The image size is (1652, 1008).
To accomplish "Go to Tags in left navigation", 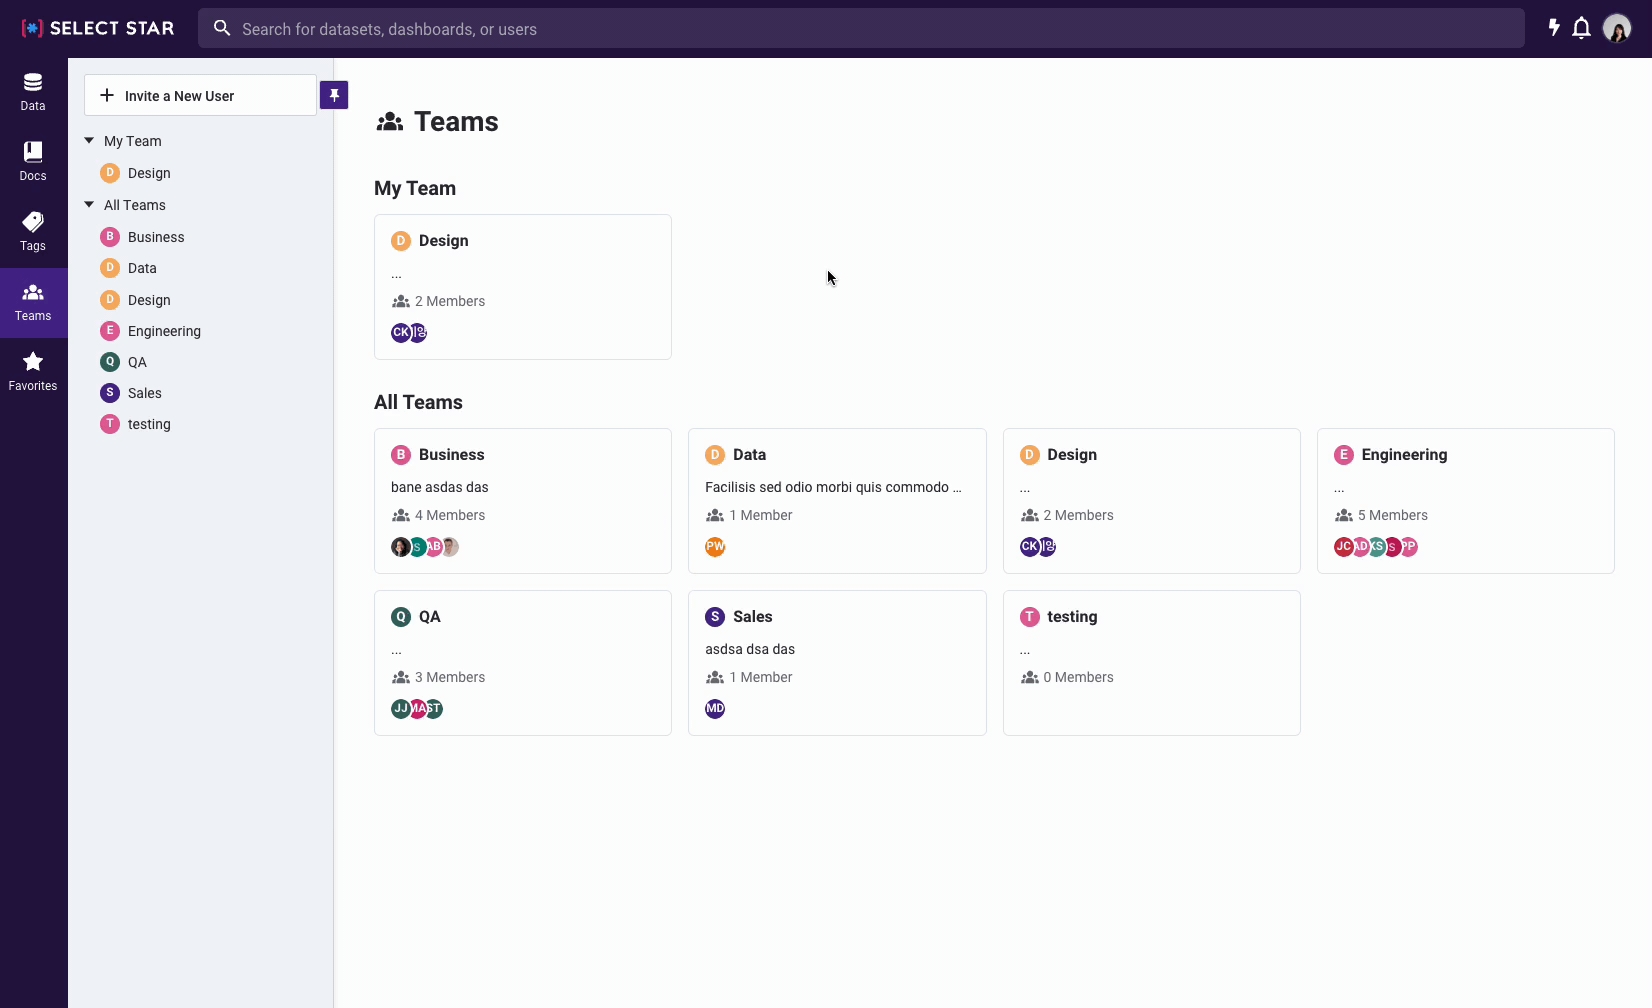I will 33,232.
